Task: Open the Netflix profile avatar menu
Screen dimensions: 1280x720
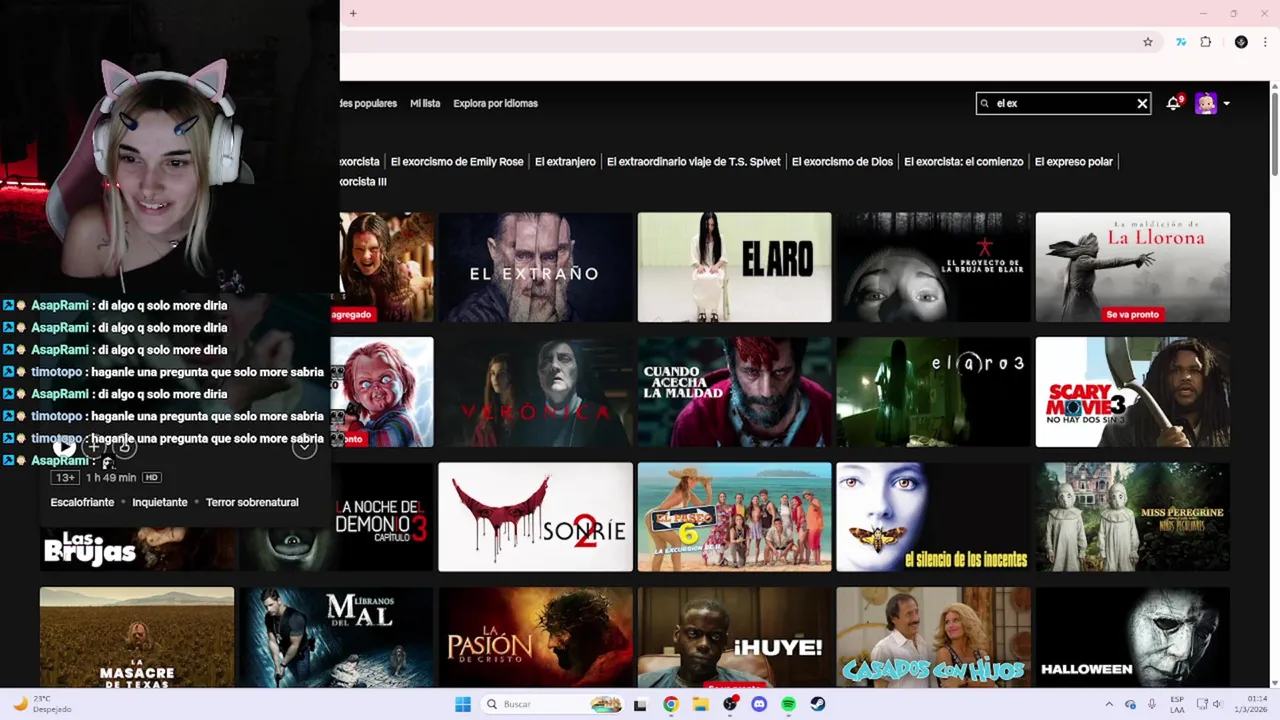Action: point(1206,103)
